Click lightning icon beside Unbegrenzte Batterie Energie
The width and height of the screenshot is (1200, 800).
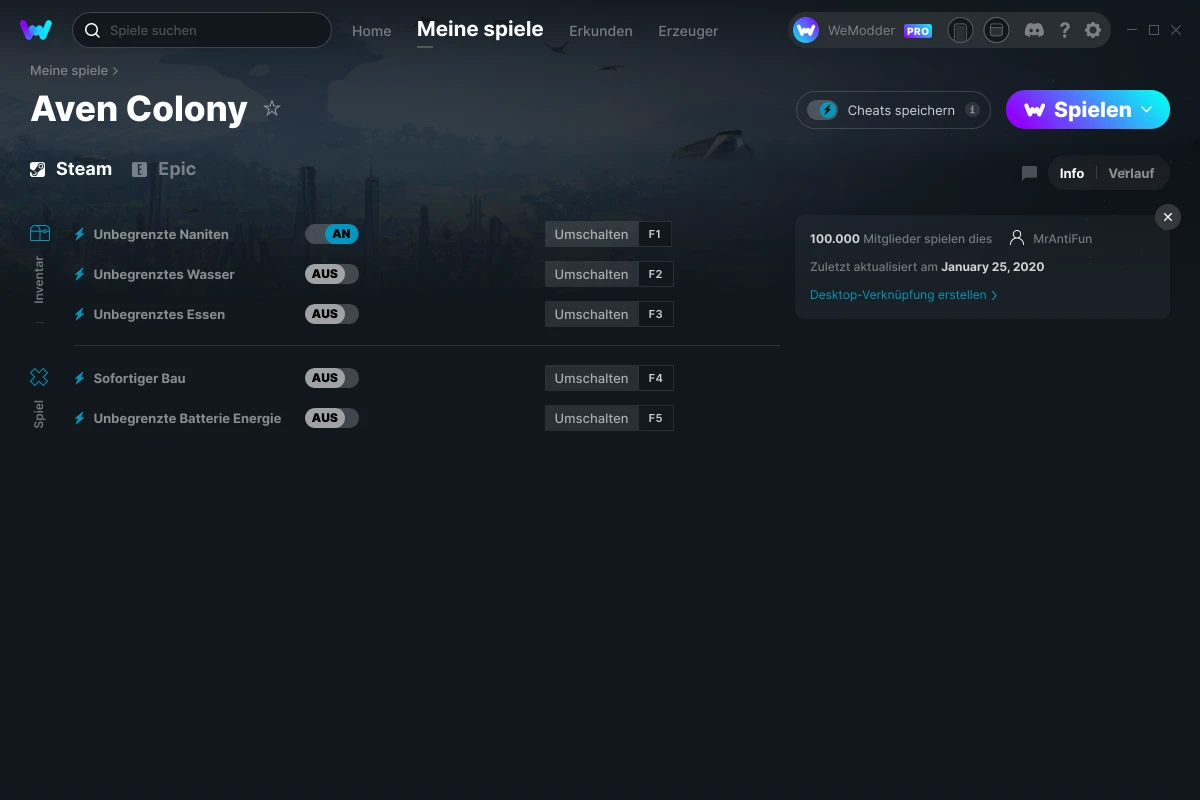pos(80,418)
